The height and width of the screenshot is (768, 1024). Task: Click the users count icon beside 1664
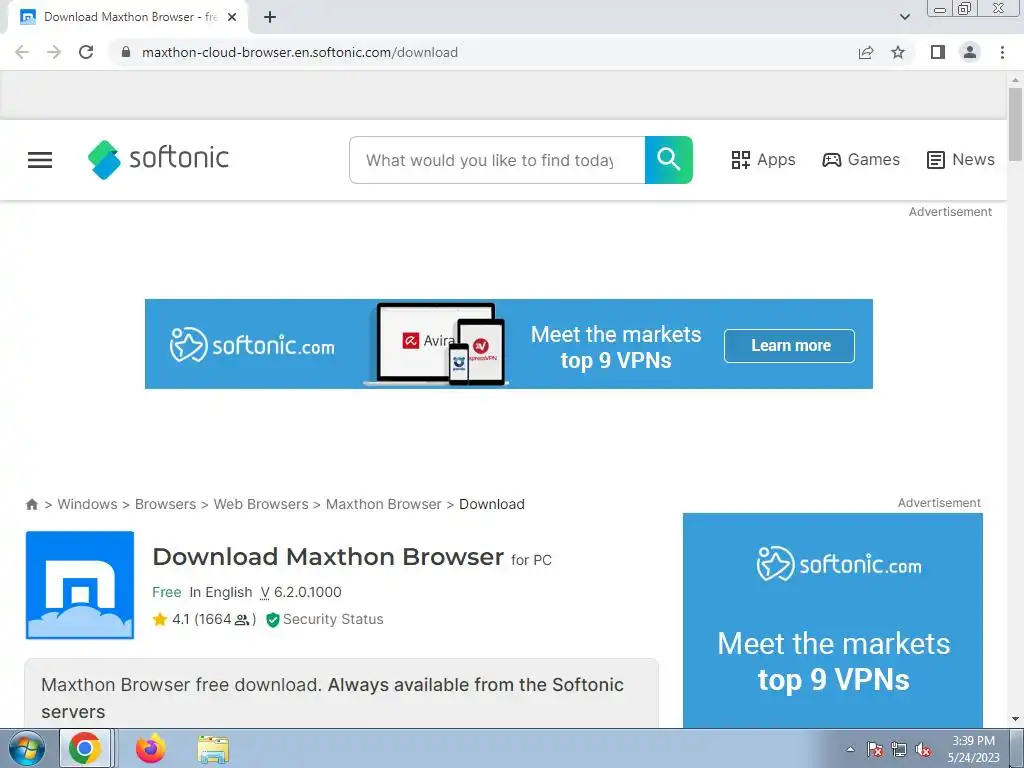(x=242, y=620)
